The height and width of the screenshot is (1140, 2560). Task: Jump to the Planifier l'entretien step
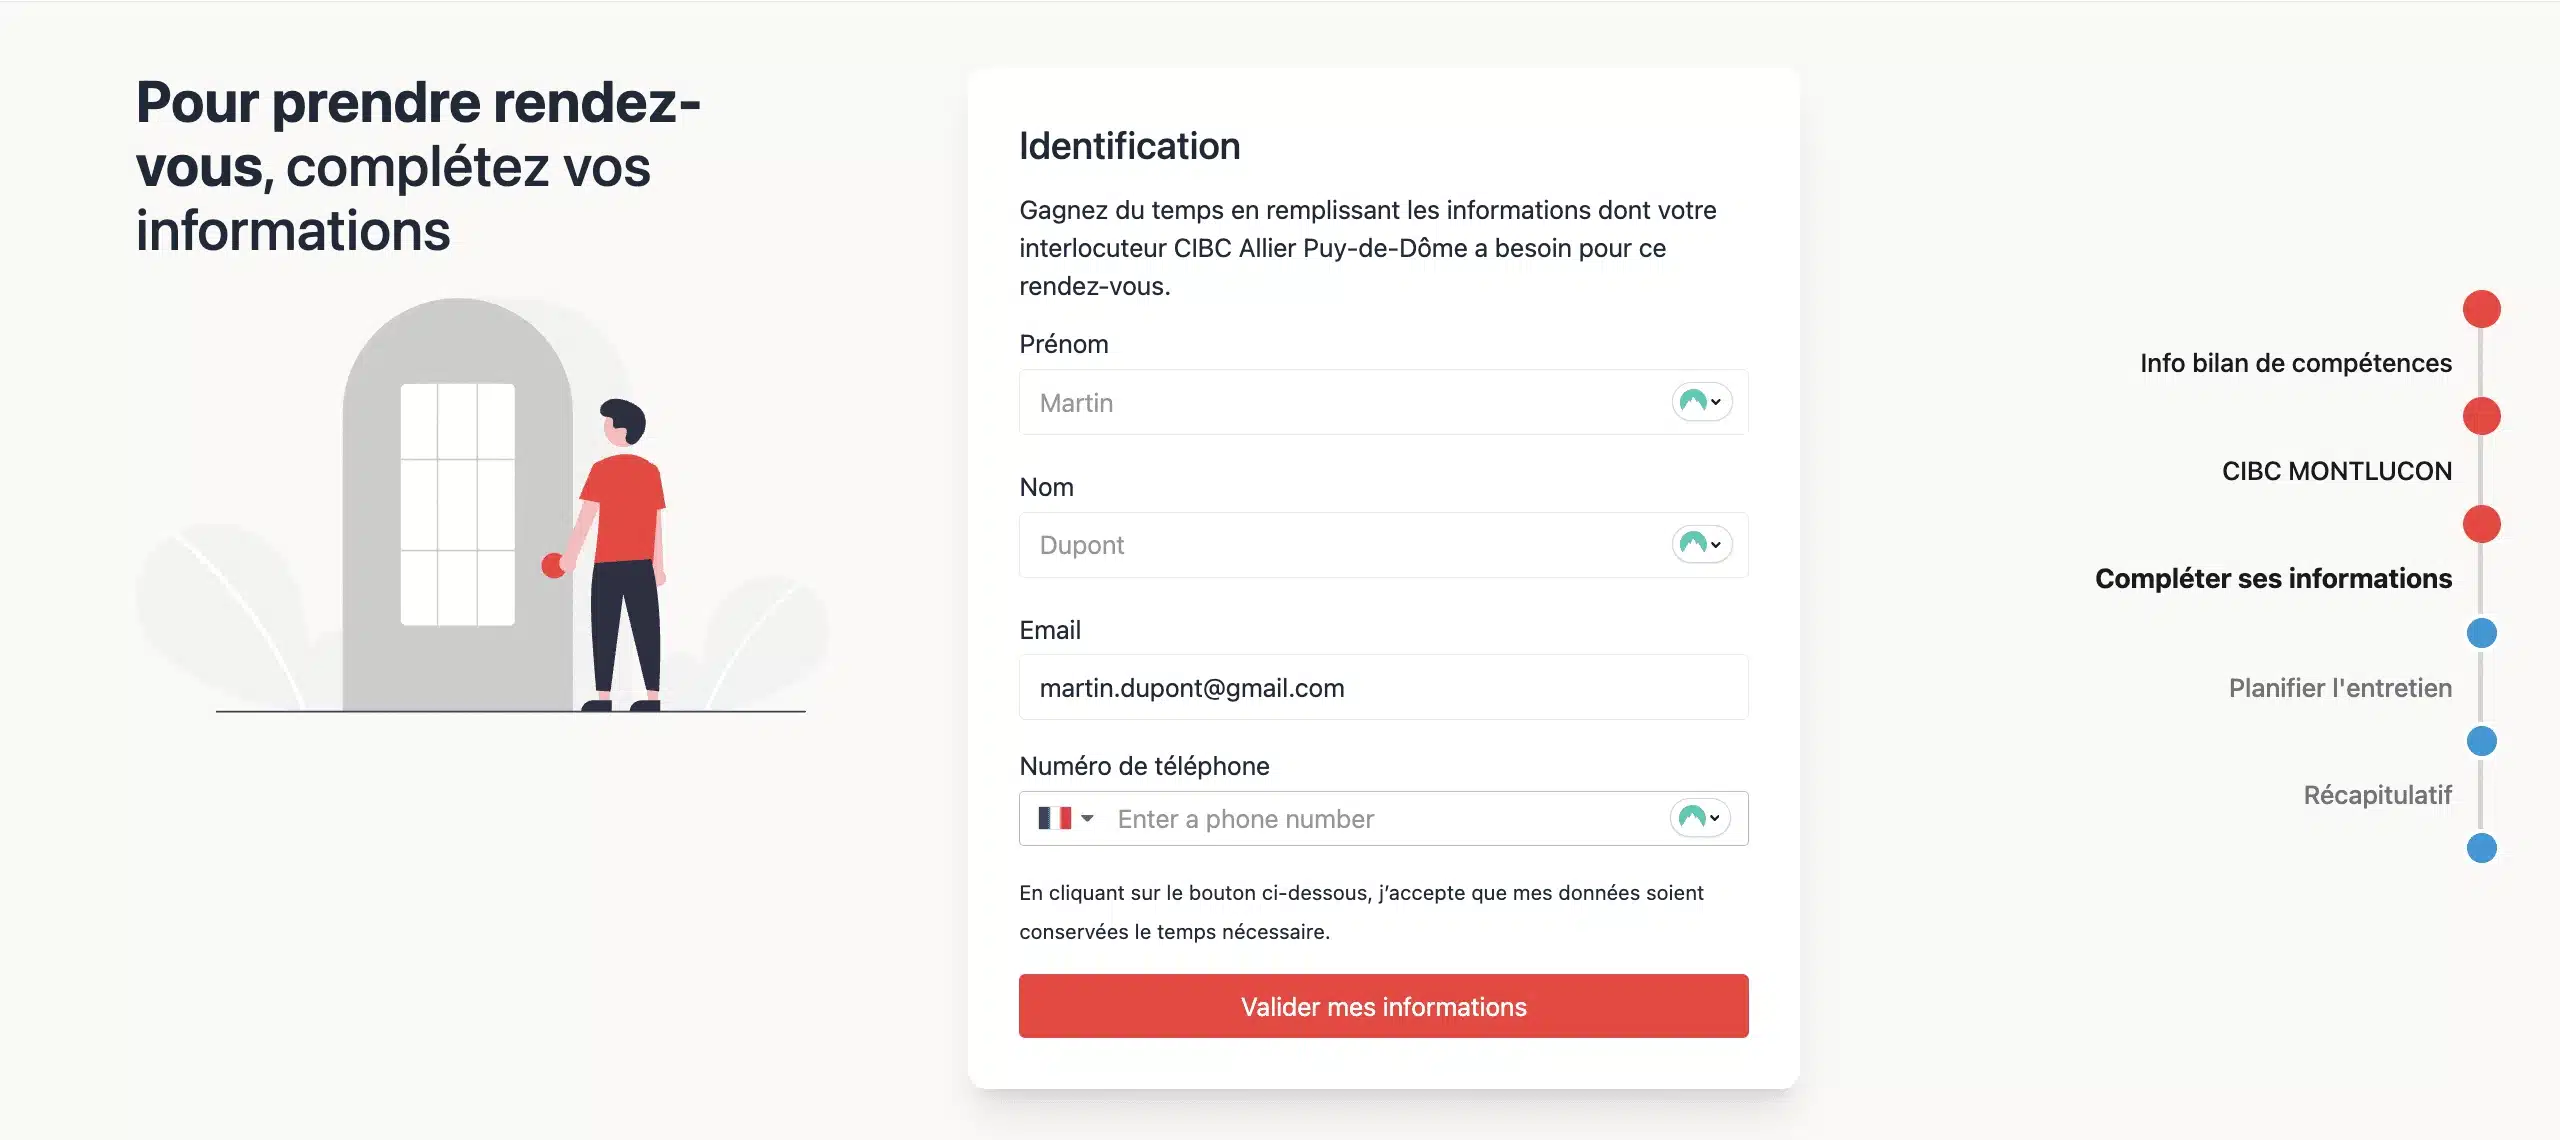tap(2340, 688)
